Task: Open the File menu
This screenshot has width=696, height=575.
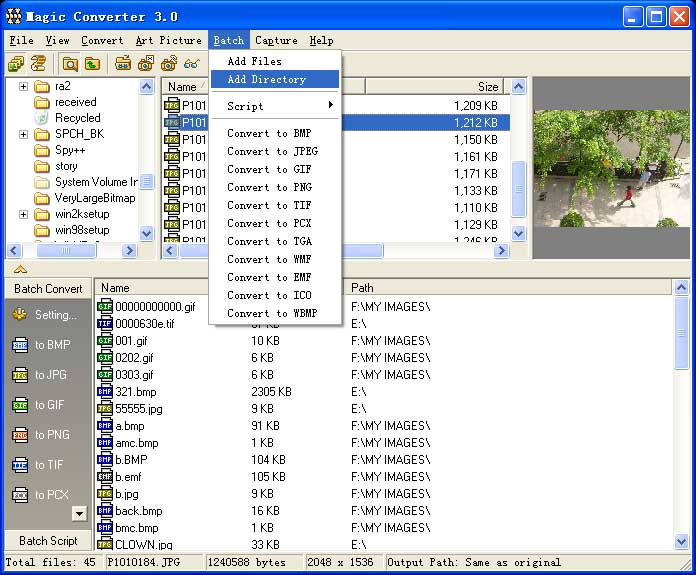Action: (x=22, y=40)
